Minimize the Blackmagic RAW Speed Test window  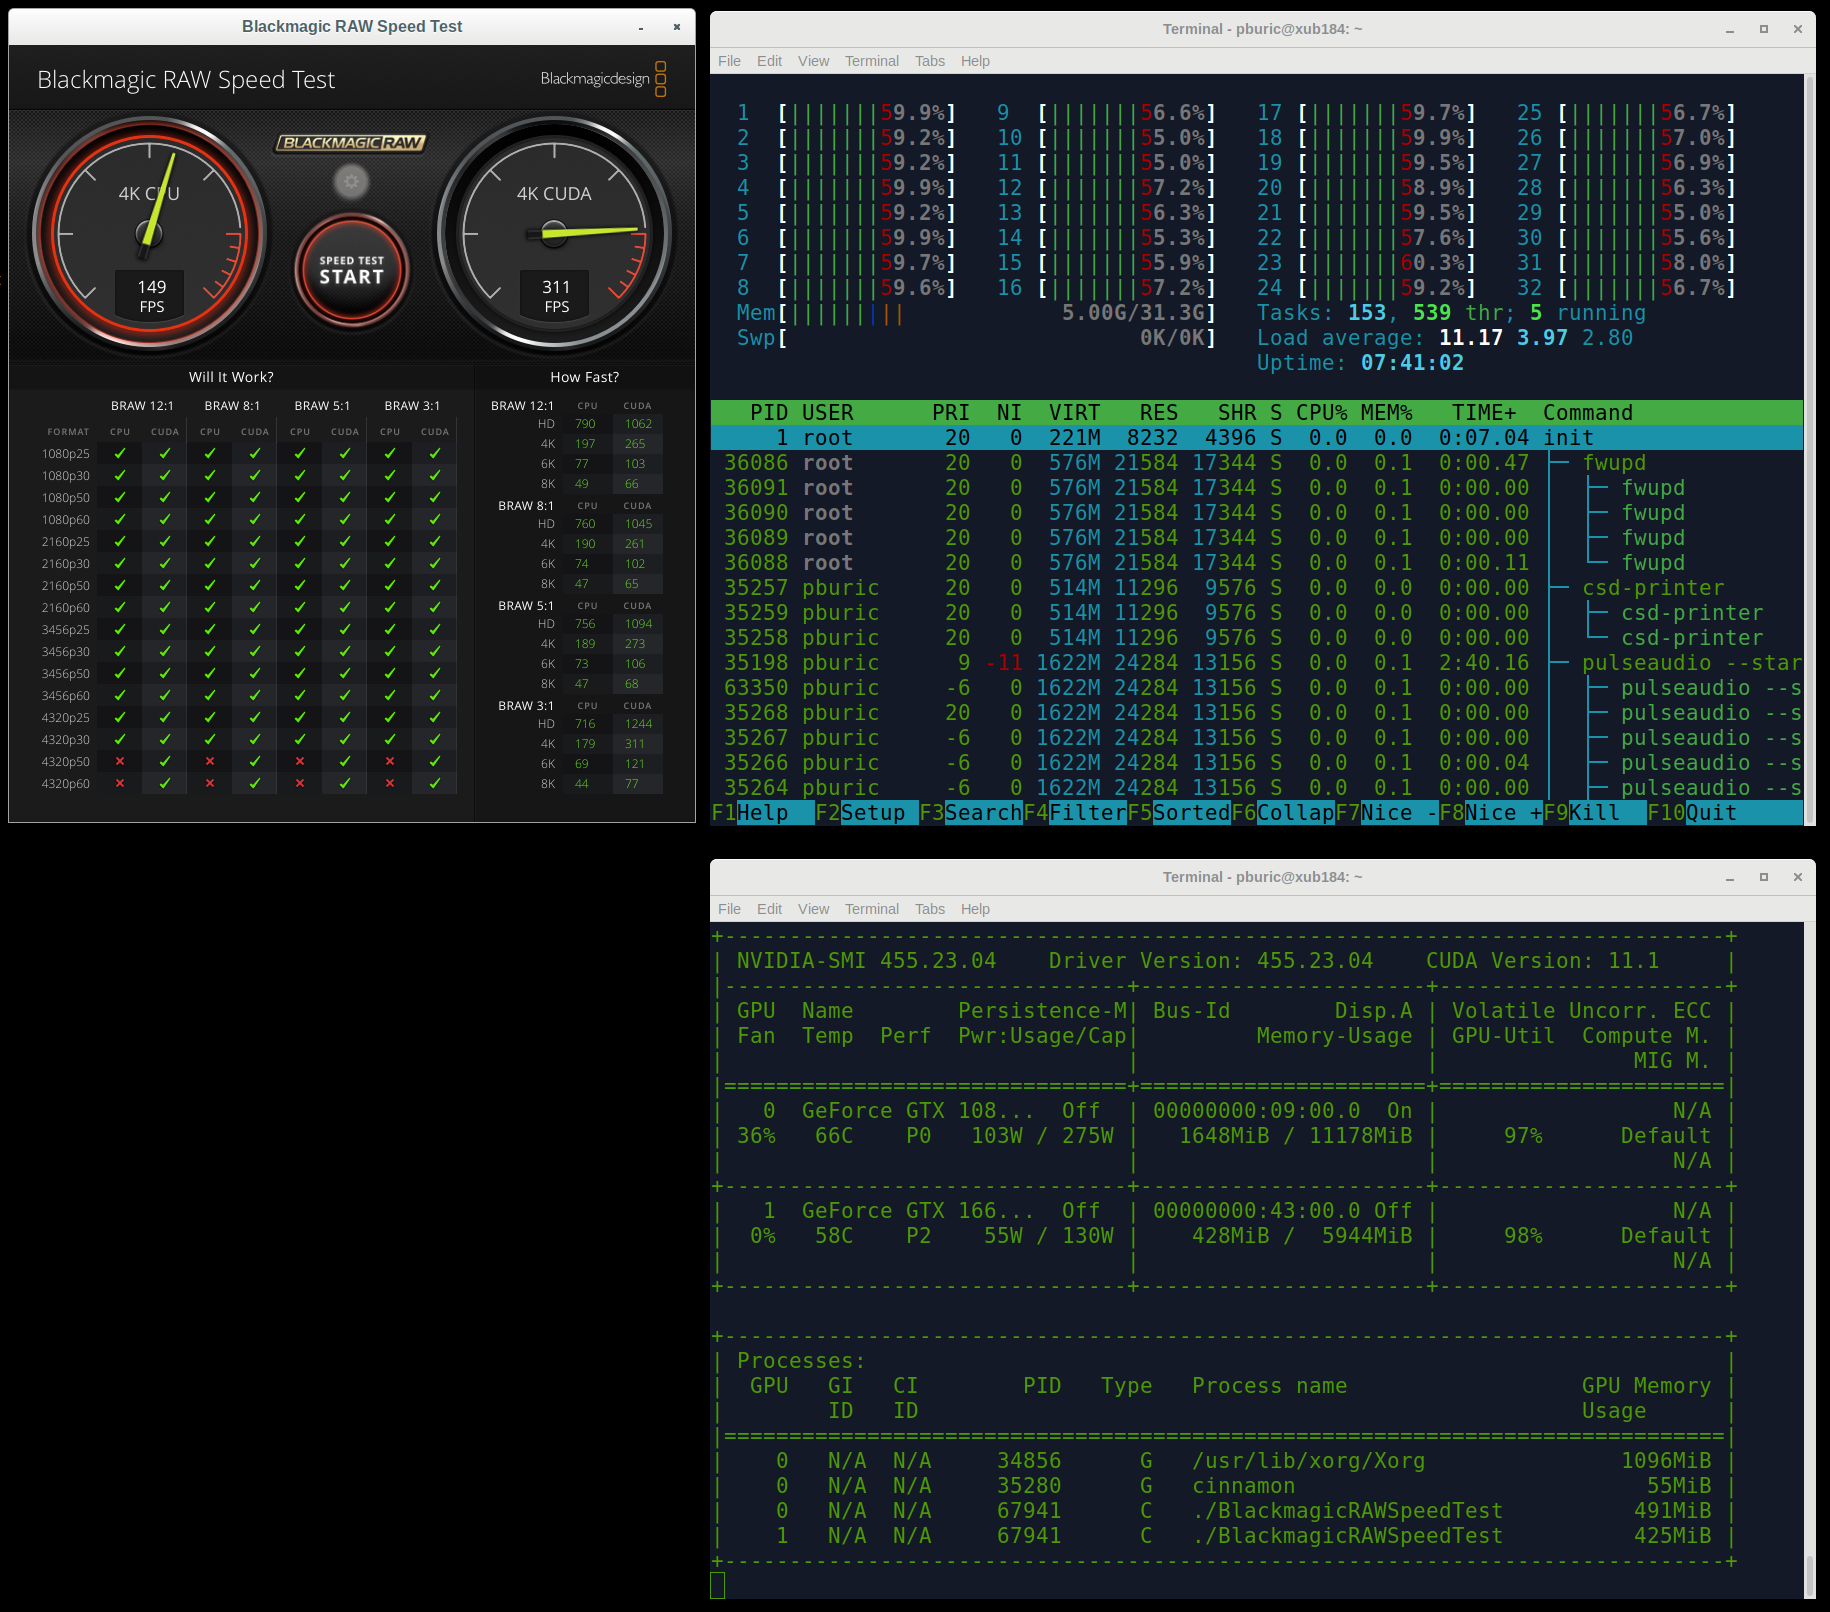click(641, 27)
